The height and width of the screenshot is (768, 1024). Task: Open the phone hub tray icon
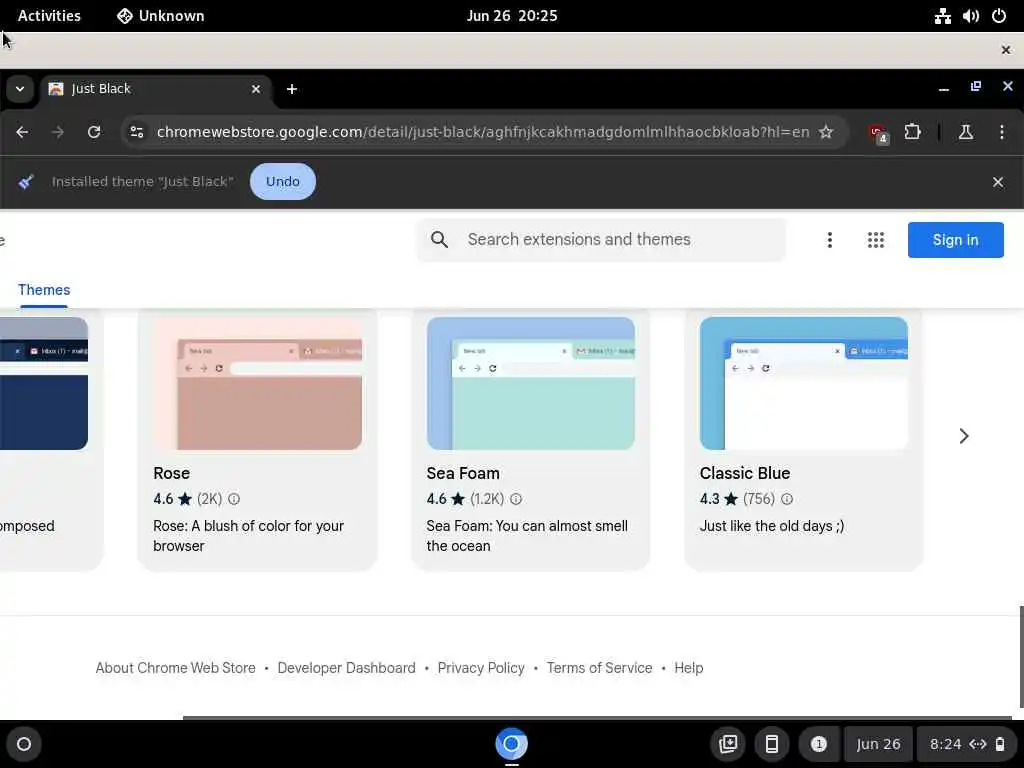[772, 744]
